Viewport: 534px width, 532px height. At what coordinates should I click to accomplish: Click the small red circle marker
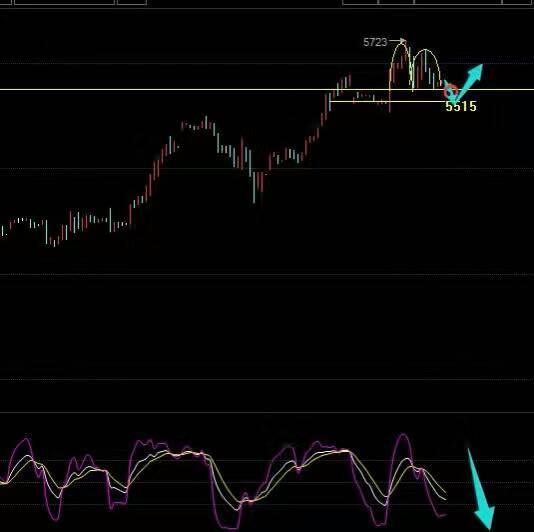pos(451,91)
